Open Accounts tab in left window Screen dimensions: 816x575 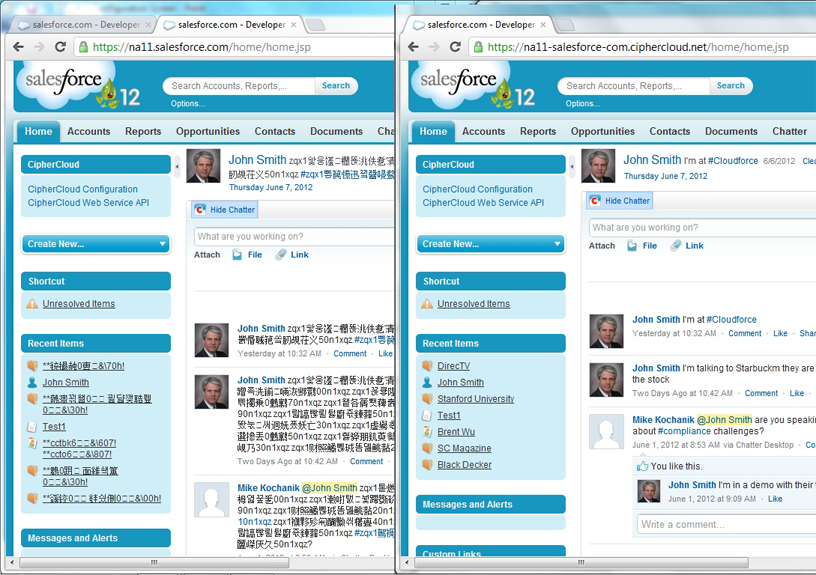coord(88,131)
